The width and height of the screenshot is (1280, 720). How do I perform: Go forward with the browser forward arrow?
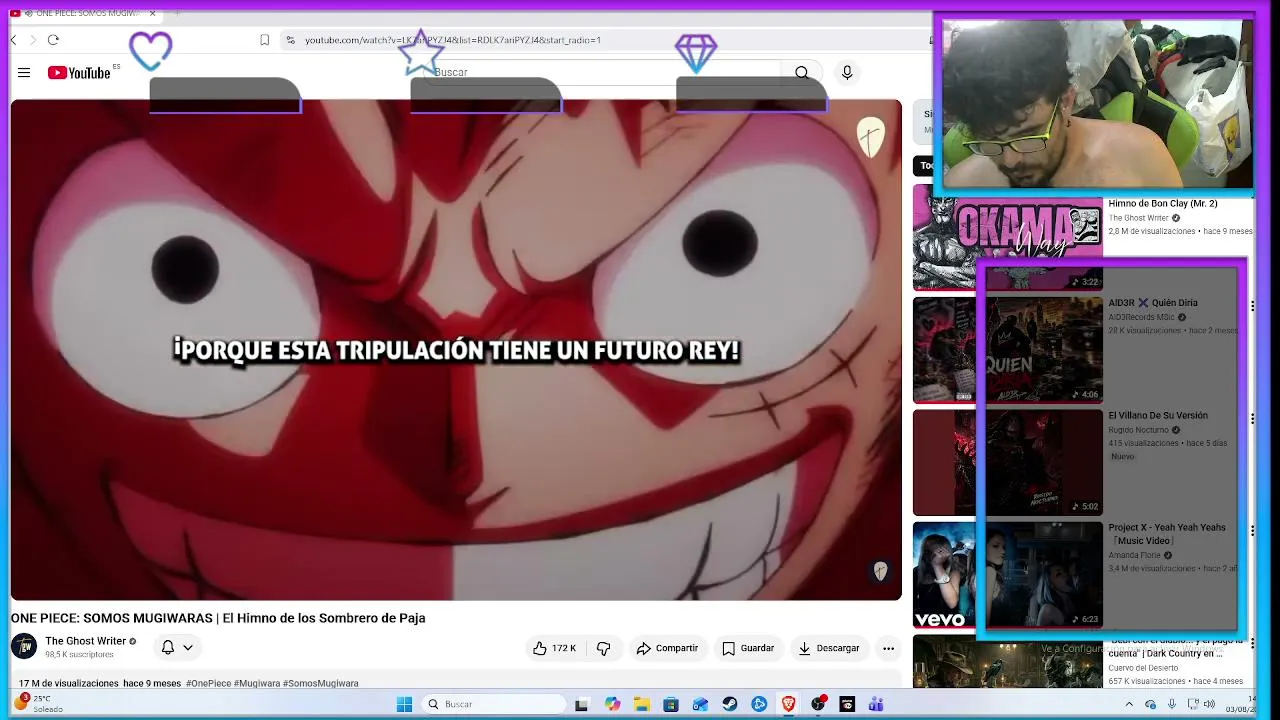pyautogui.click(x=33, y=40)
